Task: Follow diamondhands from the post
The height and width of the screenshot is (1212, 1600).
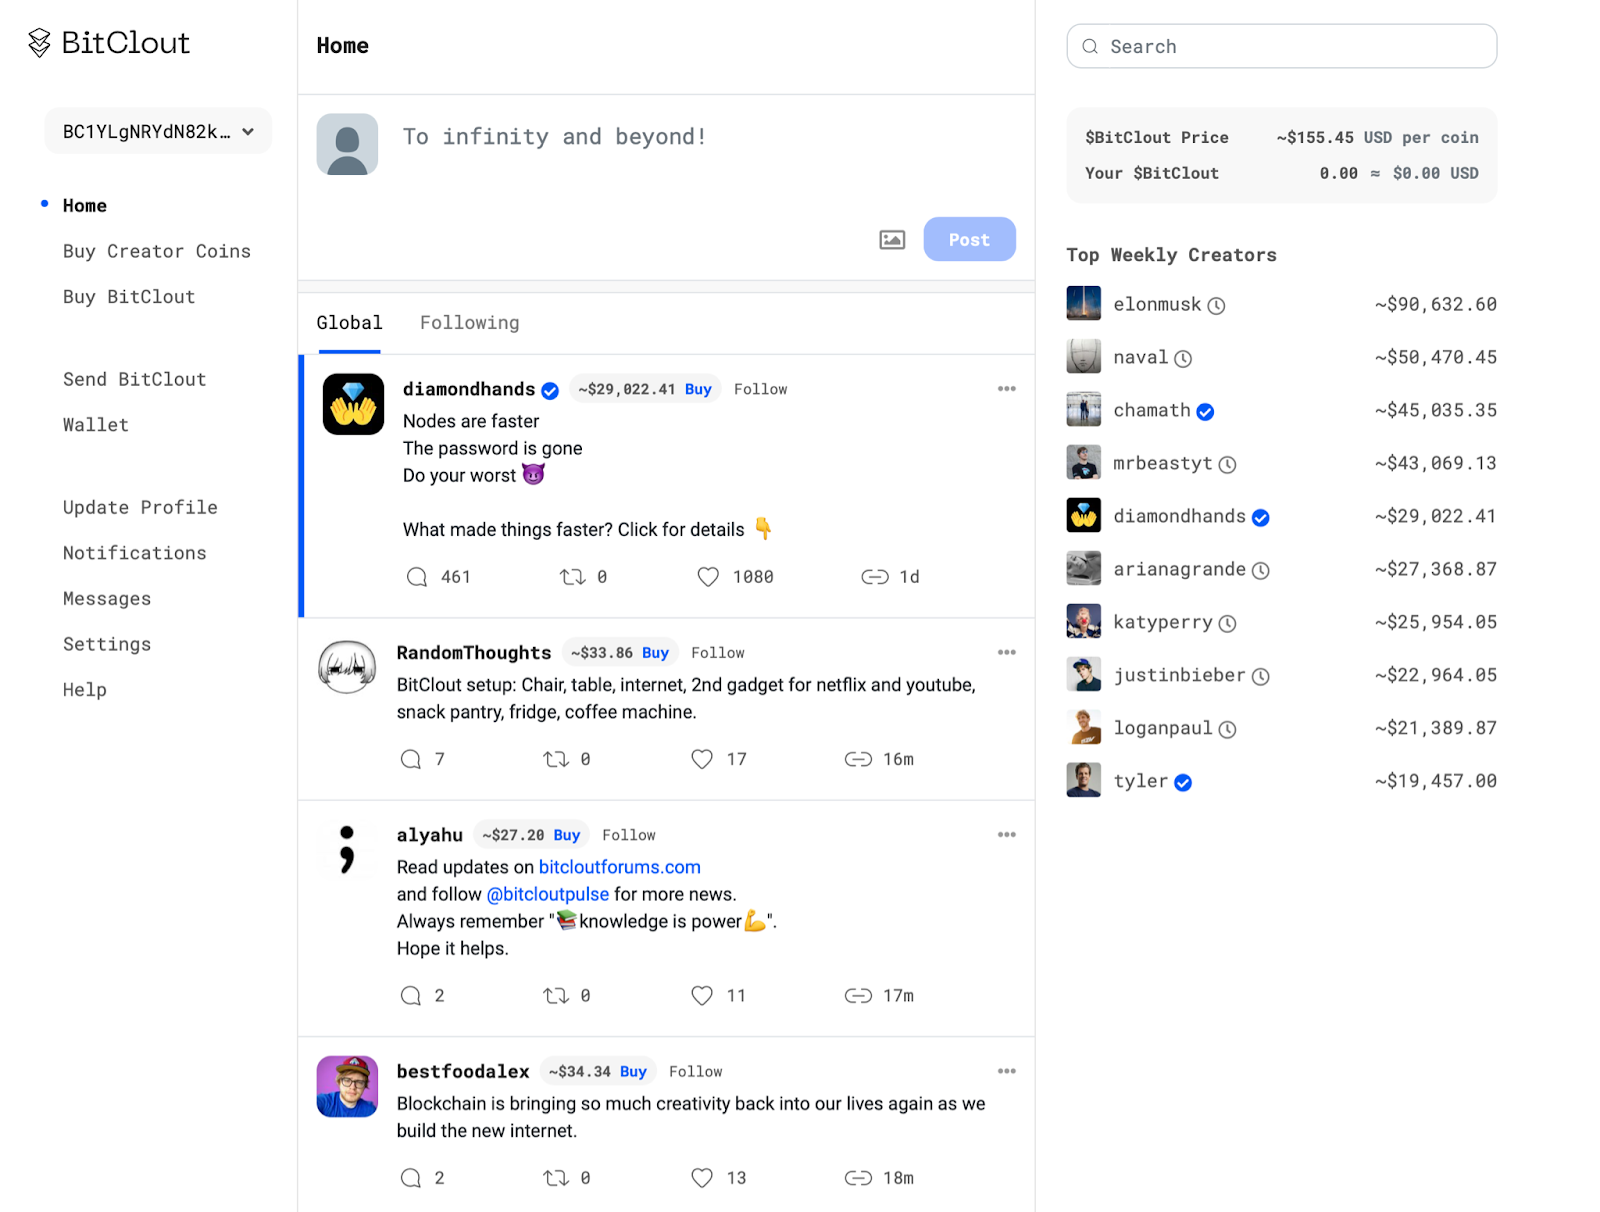Action: click(x=760, y=389)
